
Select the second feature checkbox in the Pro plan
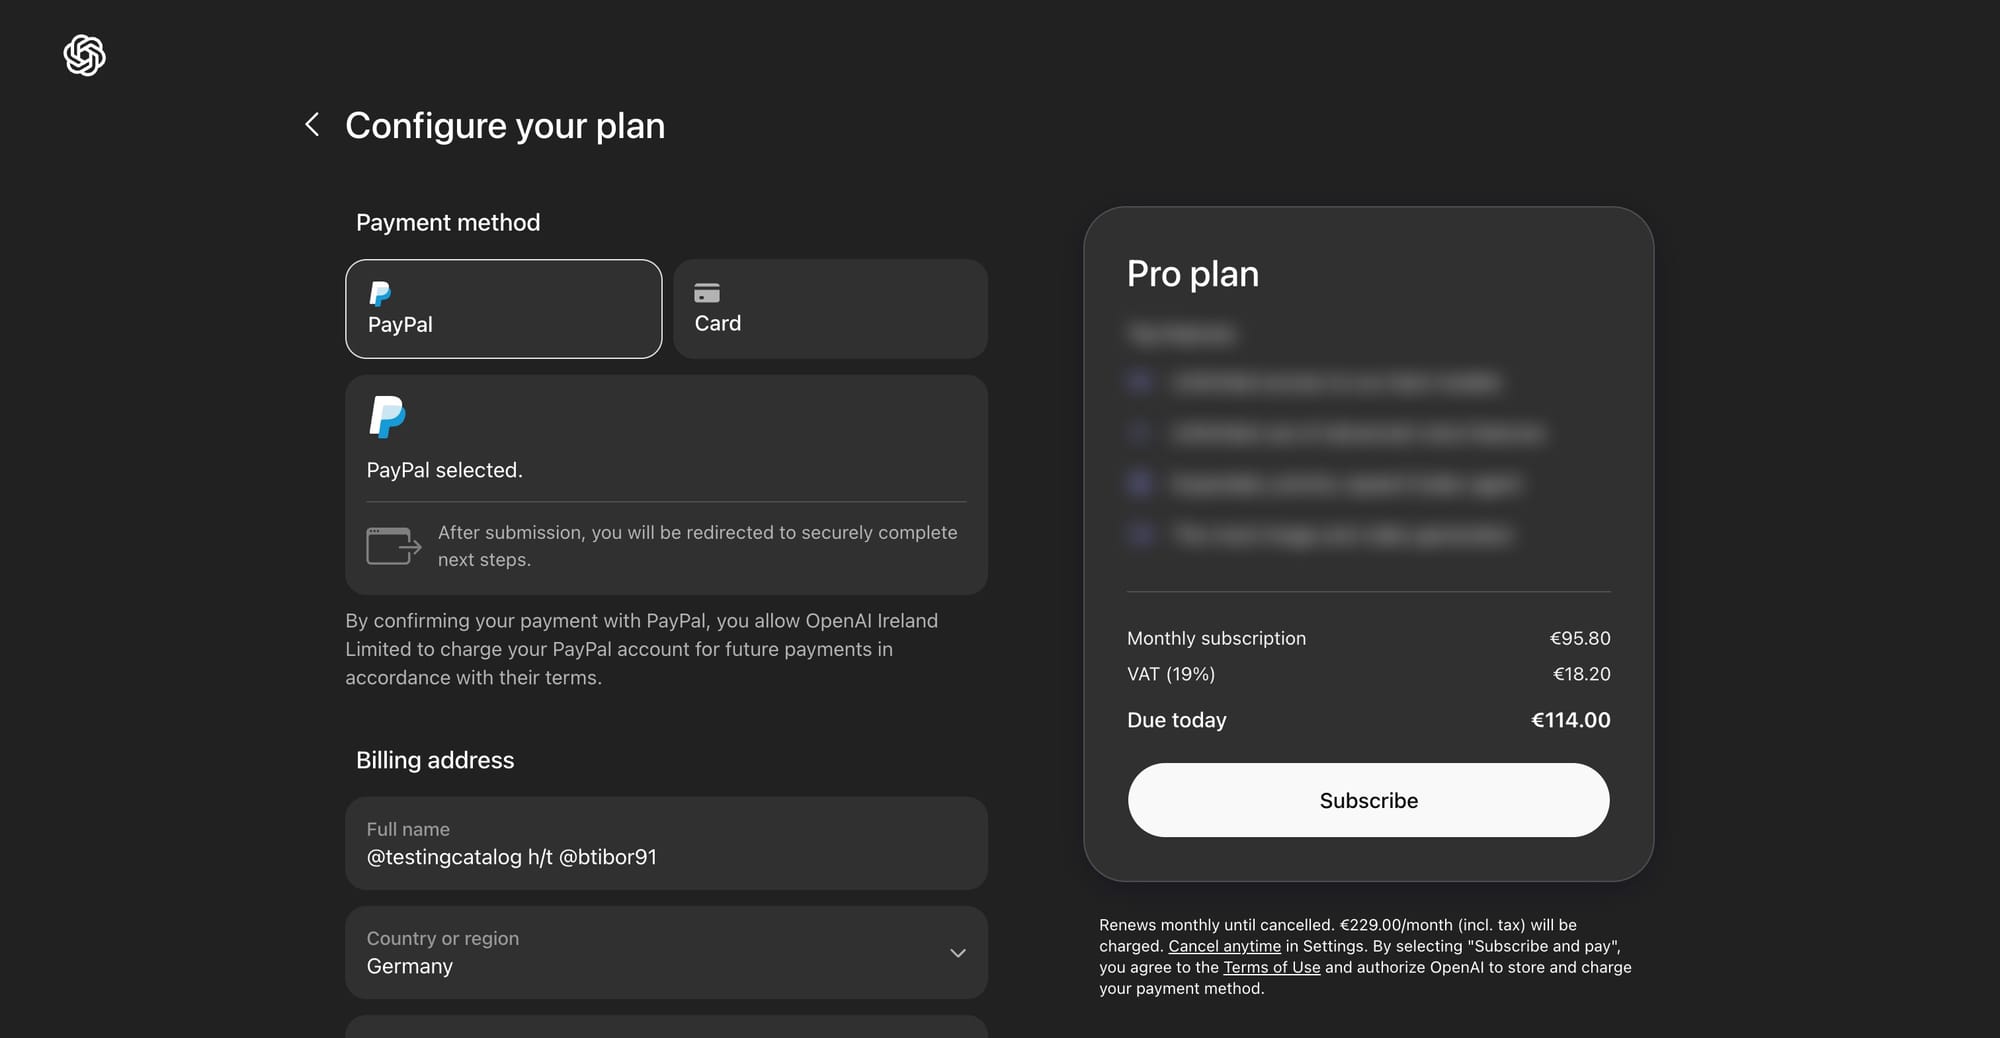(x=1140, y=432)
